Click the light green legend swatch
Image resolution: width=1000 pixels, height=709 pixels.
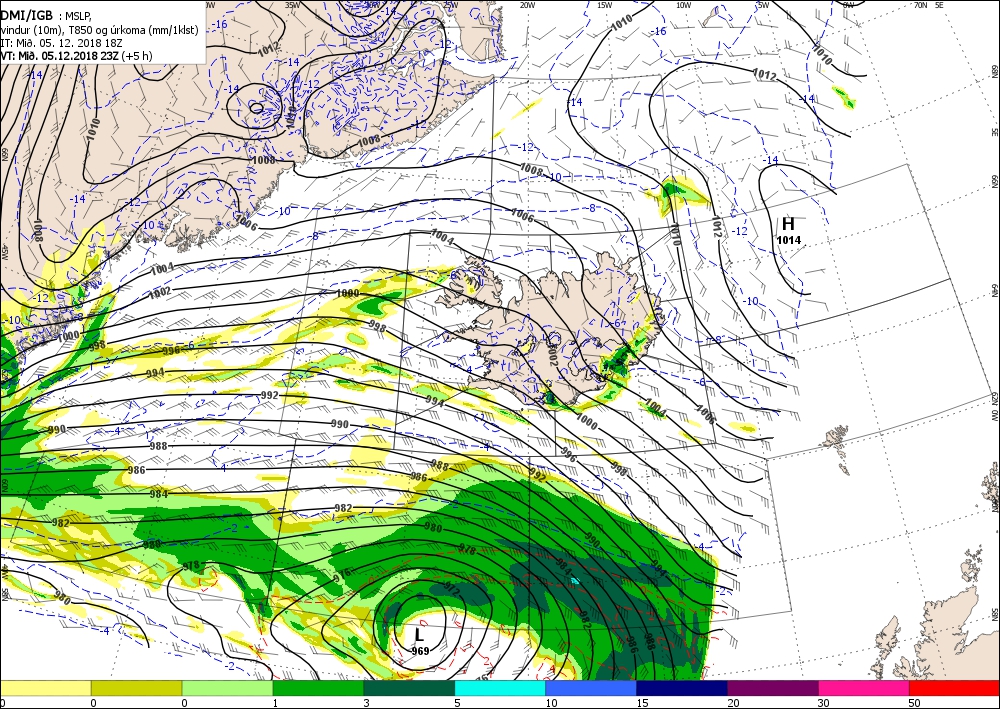(x=228, y=688)
